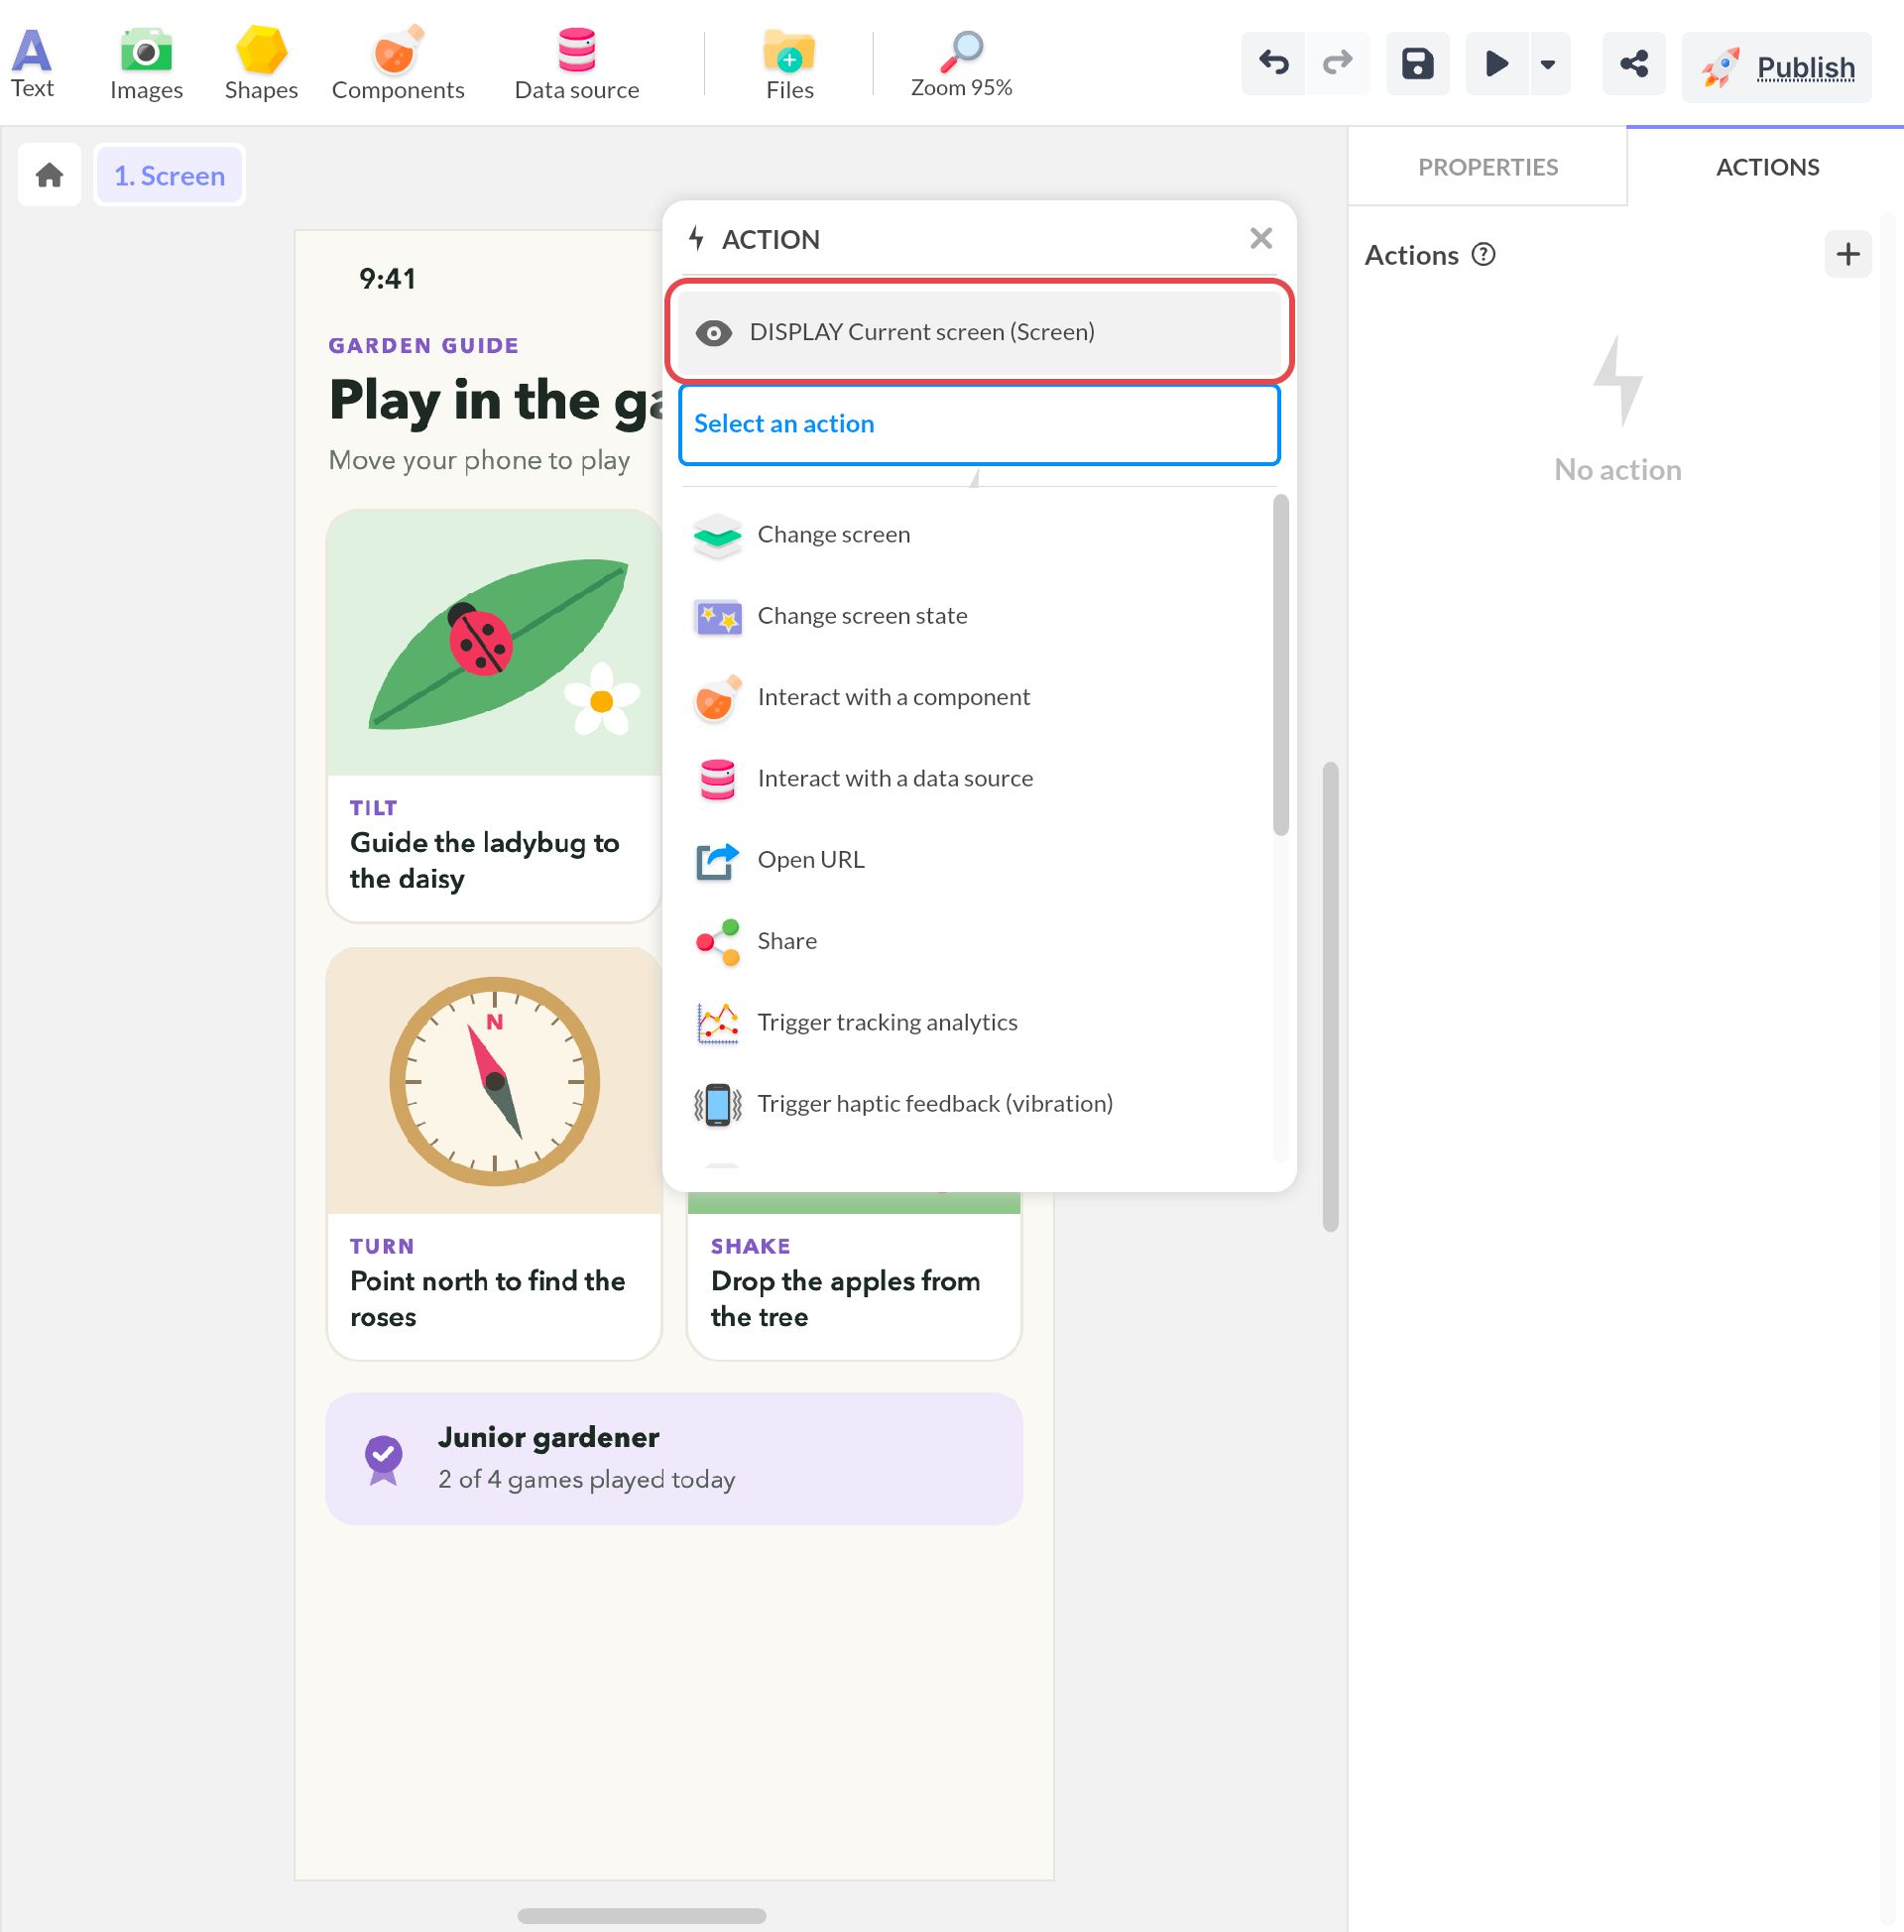The height and width of the screenshot is (1932, 1904).
Task: Publish the app
Action: click(x=1776, y=67)
